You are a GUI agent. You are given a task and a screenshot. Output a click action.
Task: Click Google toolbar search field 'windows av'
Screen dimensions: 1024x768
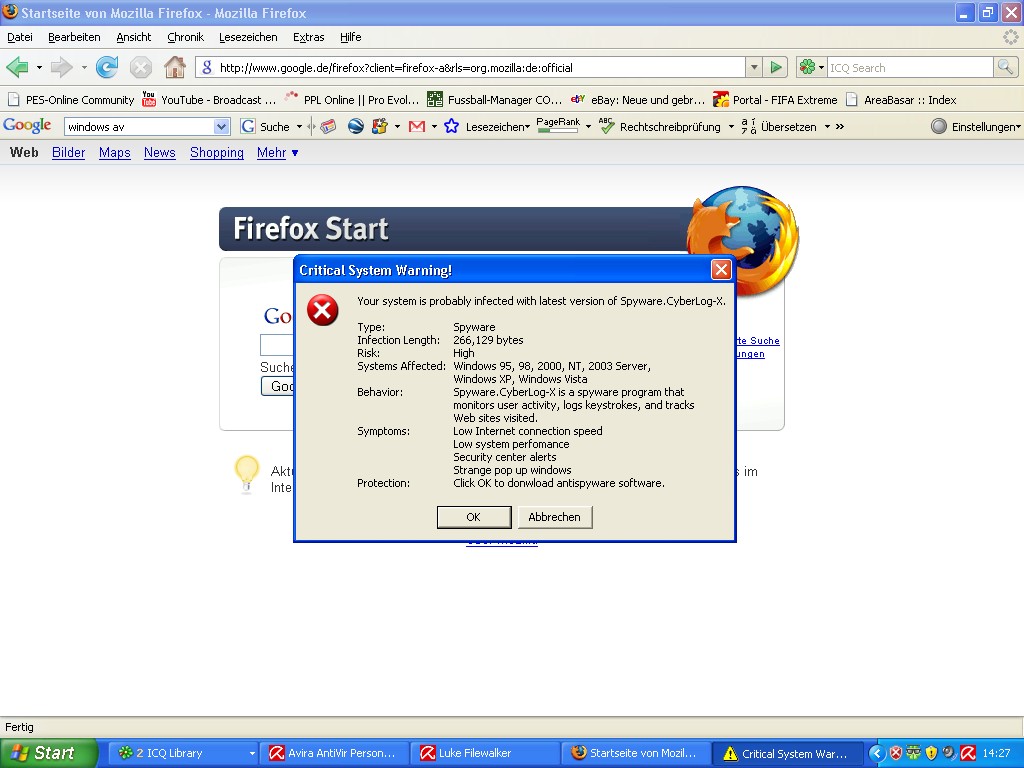click(x=140, y=127)
